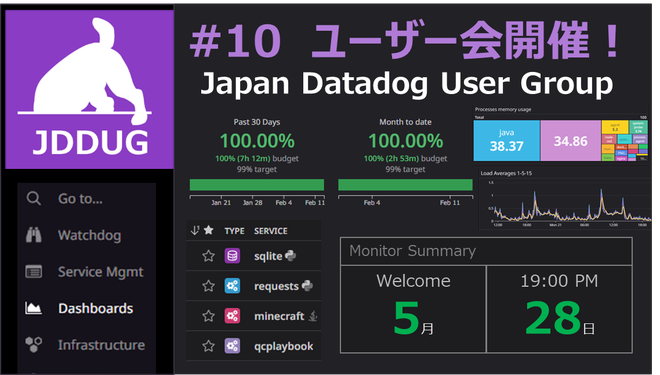The height and width of the screenshot is (375, 660).
Task: Sort by the TYPE column header
Action: click(234, 231)
